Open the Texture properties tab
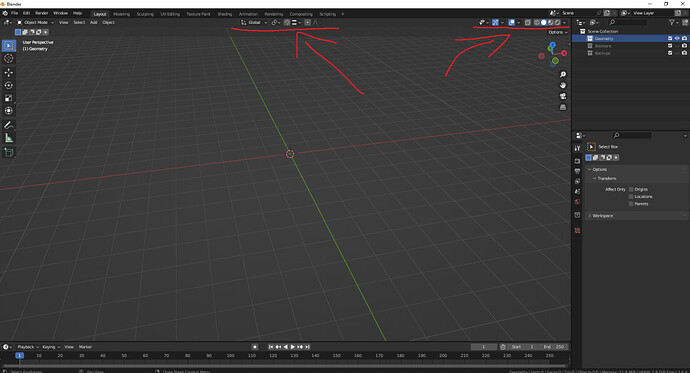 tap(577, 230)
